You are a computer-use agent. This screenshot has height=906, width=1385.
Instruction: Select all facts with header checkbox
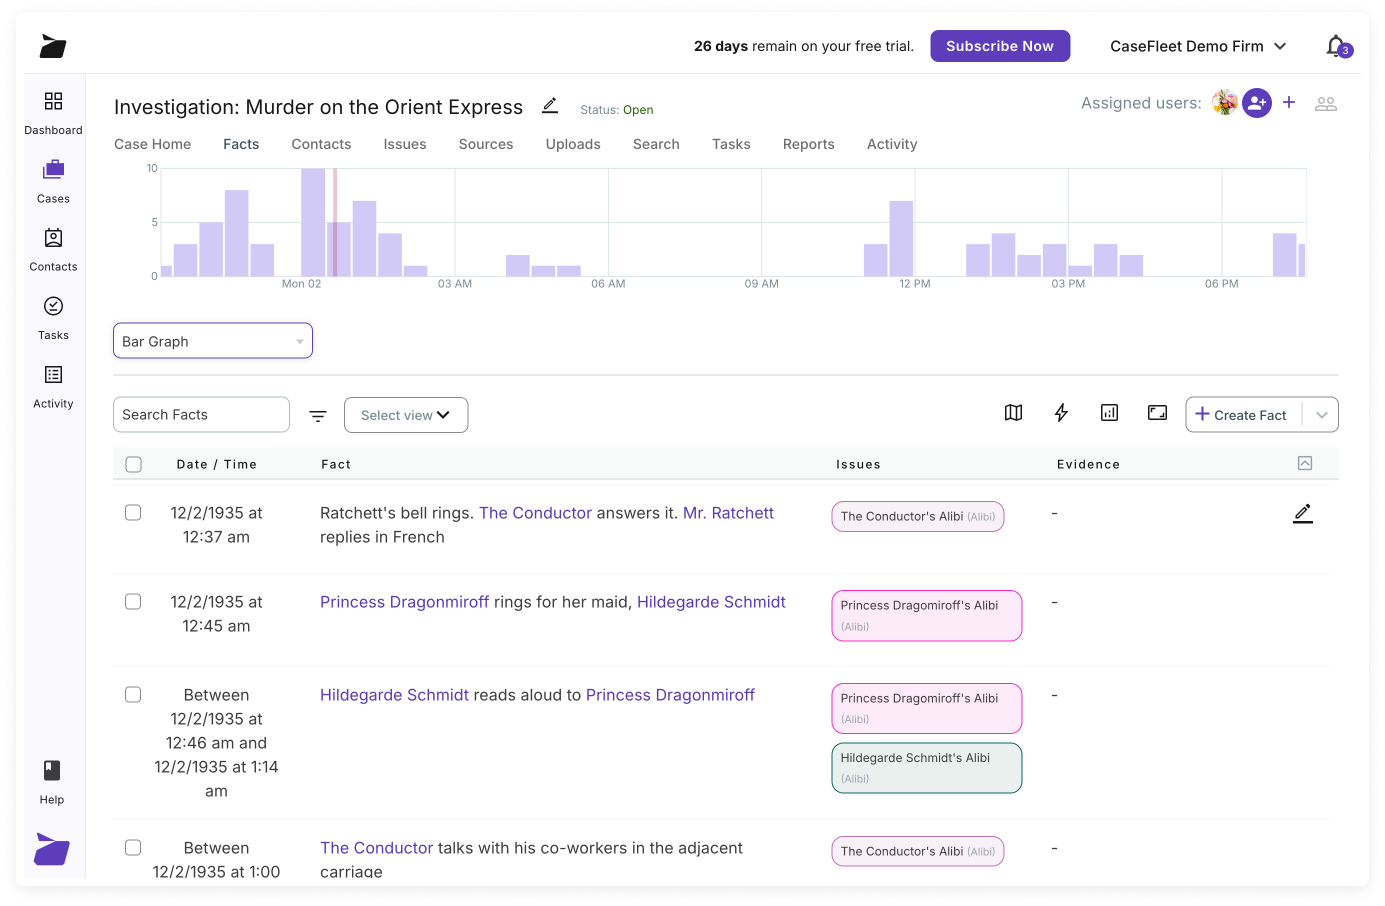coord(134,464)
